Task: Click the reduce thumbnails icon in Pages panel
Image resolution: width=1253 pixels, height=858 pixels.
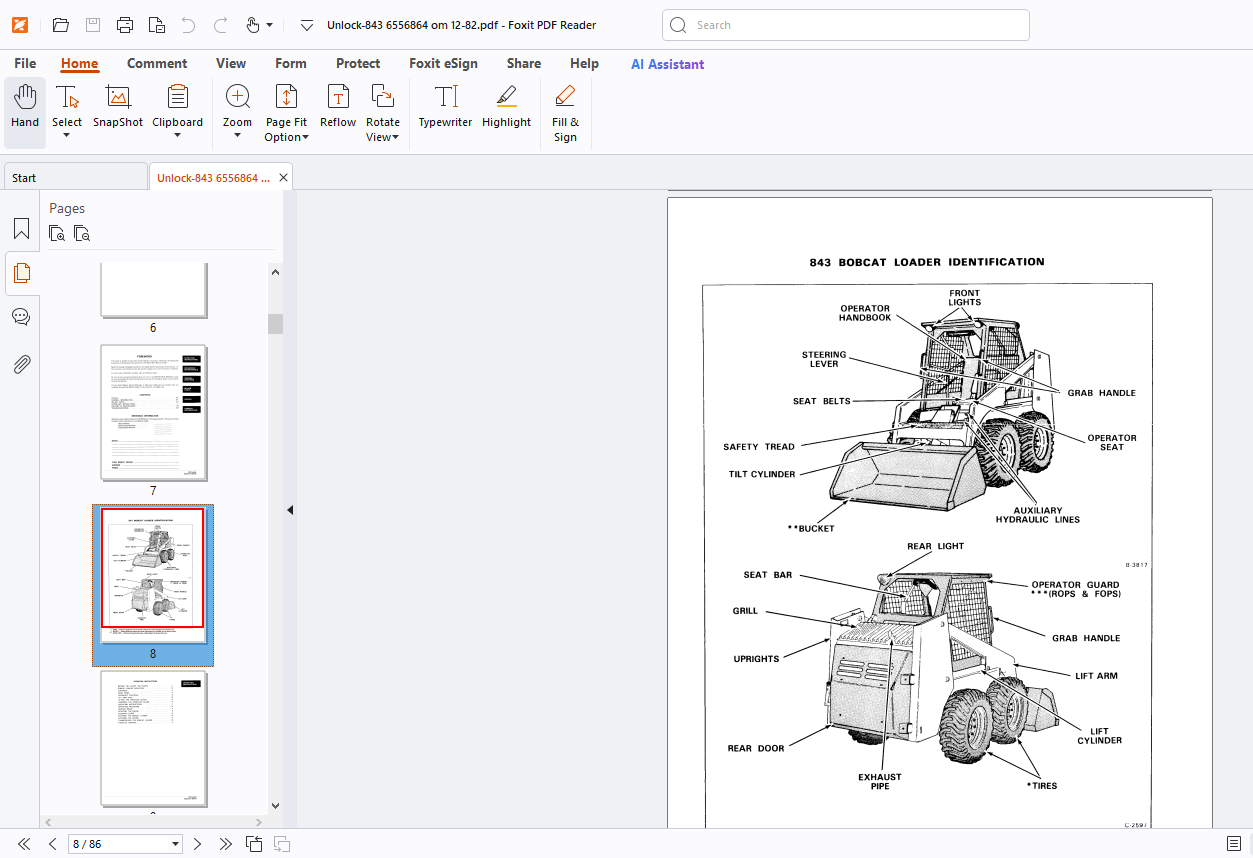Action: 82,234
